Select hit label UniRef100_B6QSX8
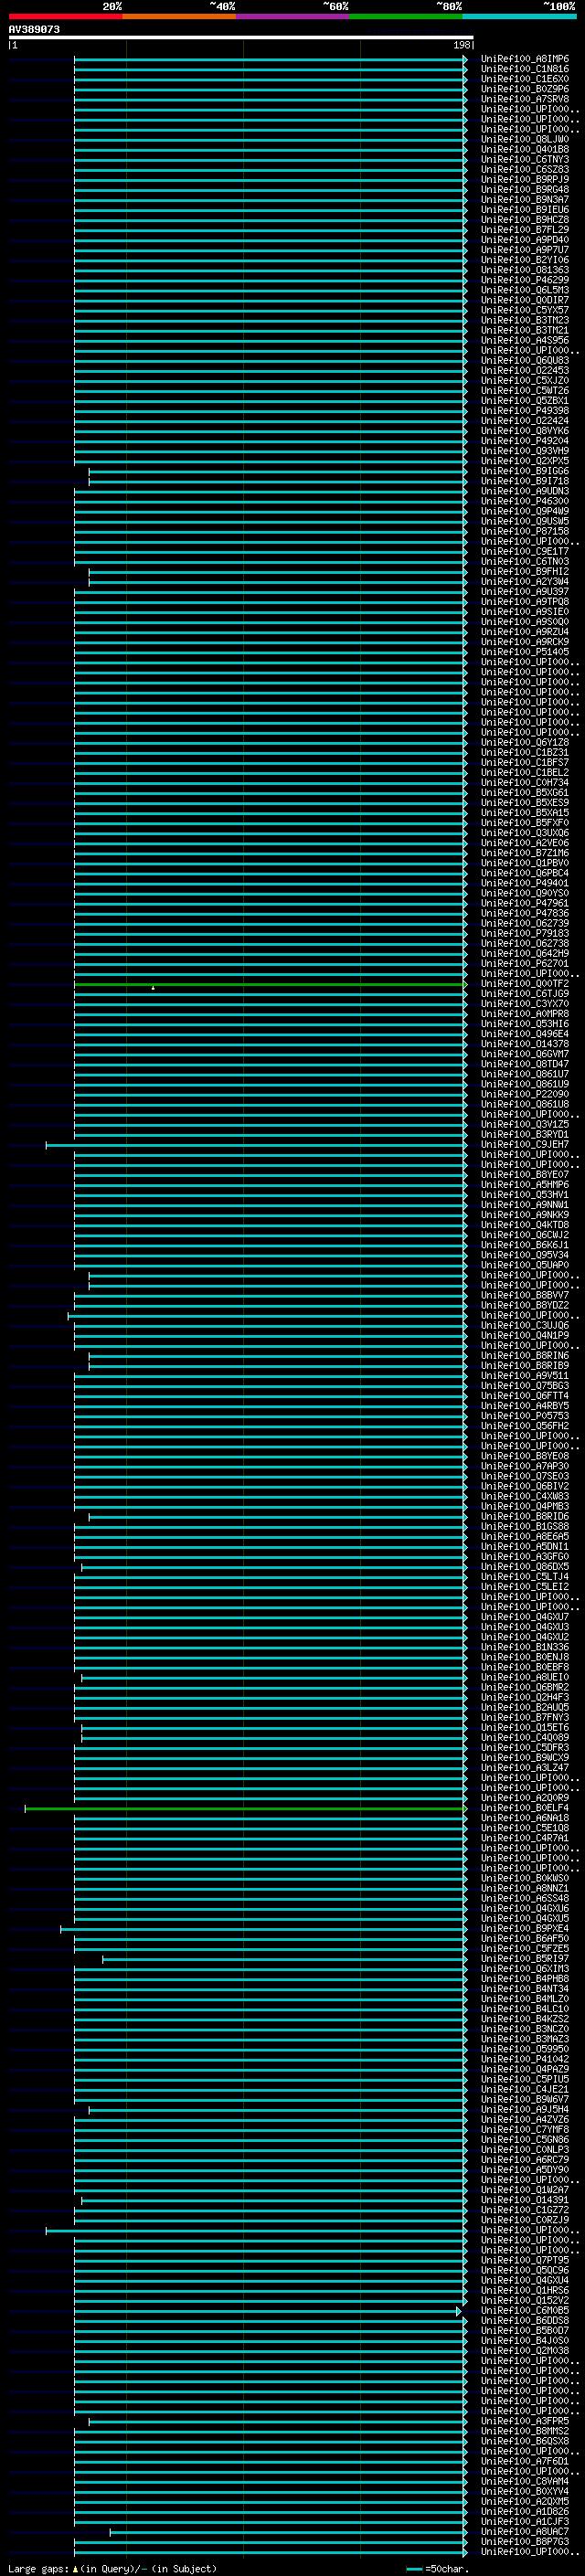Screen dimensions: 585x2576 (525, 2442)
